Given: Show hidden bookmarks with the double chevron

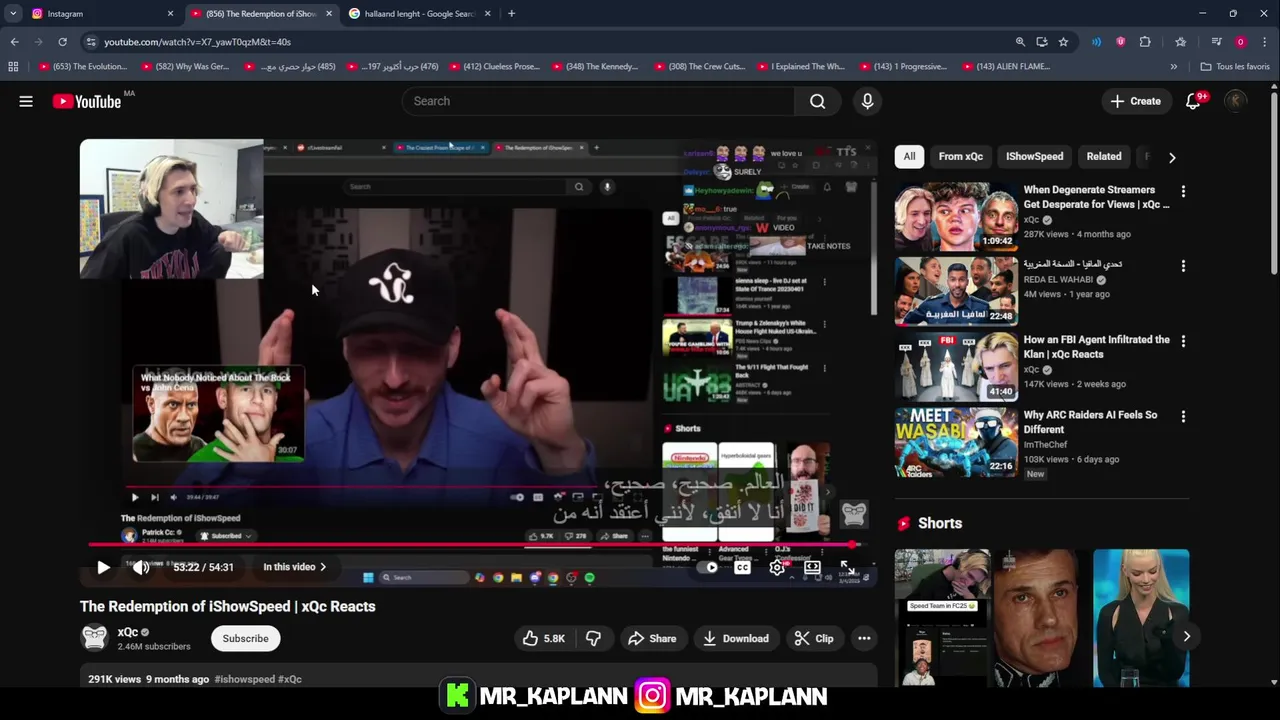Looking at the screenshot, I should point(1174,67).
